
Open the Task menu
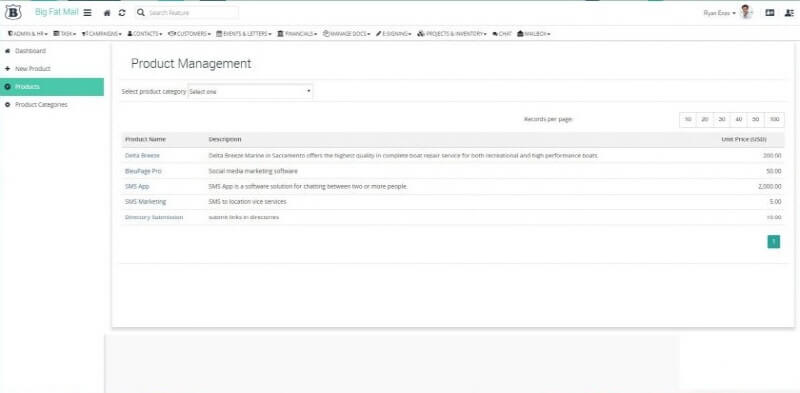[x=65, y=34]
